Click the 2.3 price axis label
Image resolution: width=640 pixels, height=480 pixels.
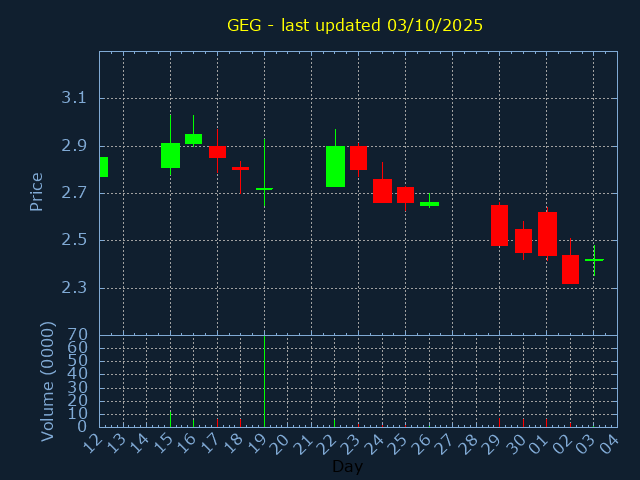click(74, 288)
